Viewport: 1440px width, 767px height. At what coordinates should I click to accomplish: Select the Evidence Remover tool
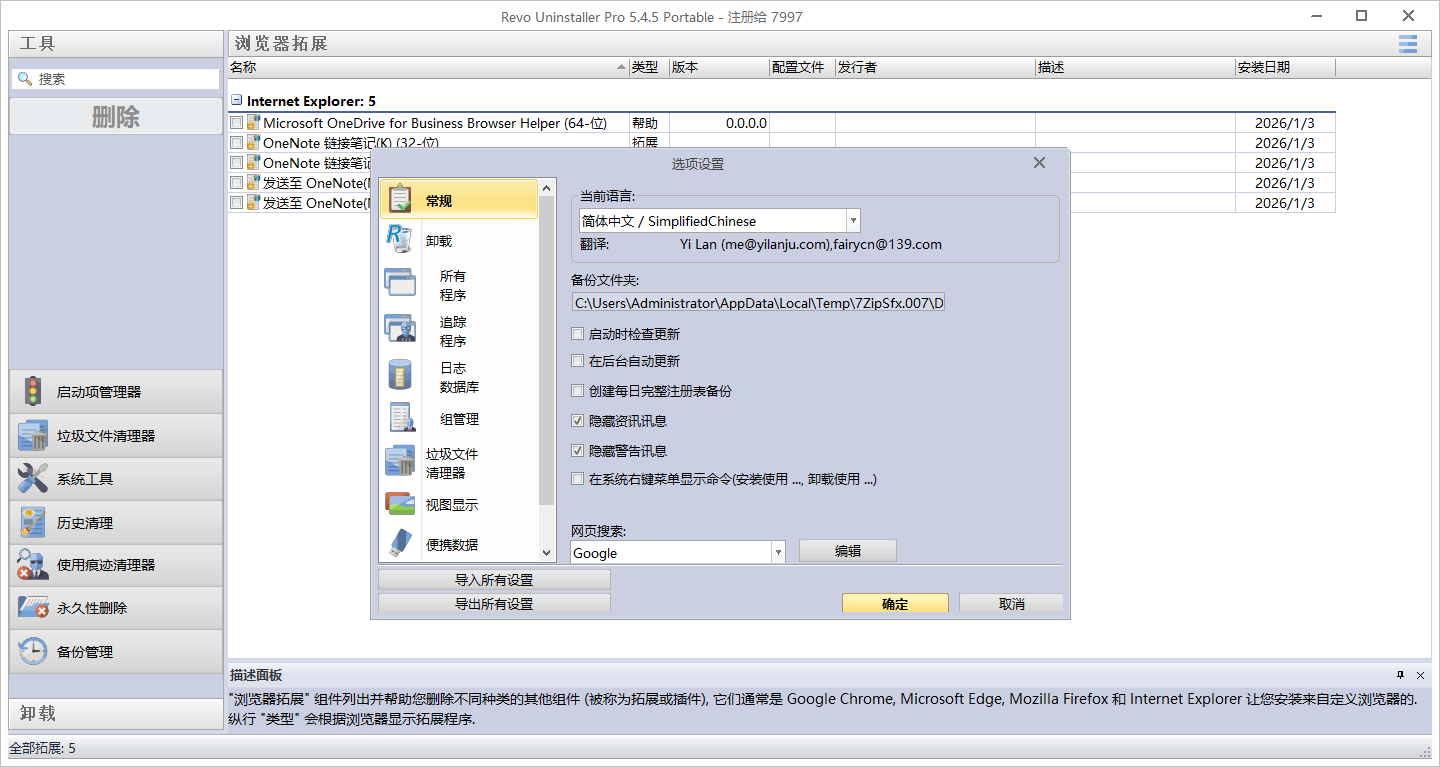[100, 564]
